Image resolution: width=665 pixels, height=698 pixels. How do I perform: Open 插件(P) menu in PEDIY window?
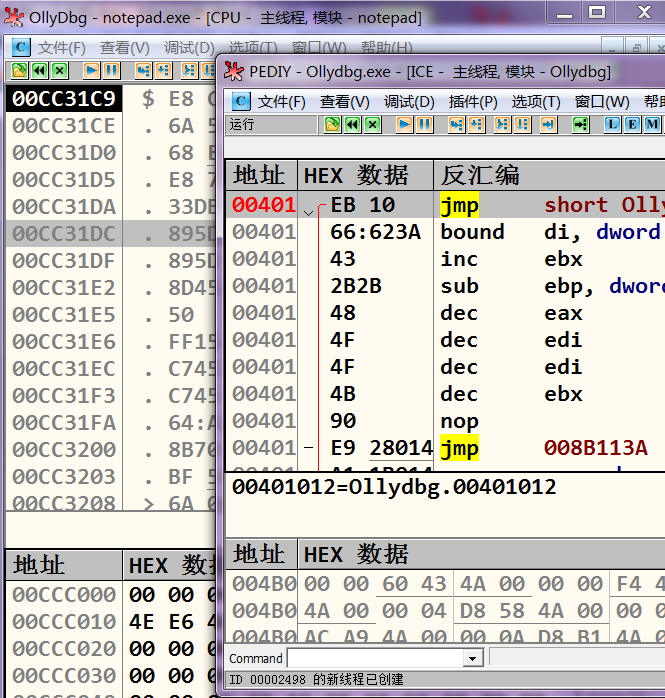473,102
